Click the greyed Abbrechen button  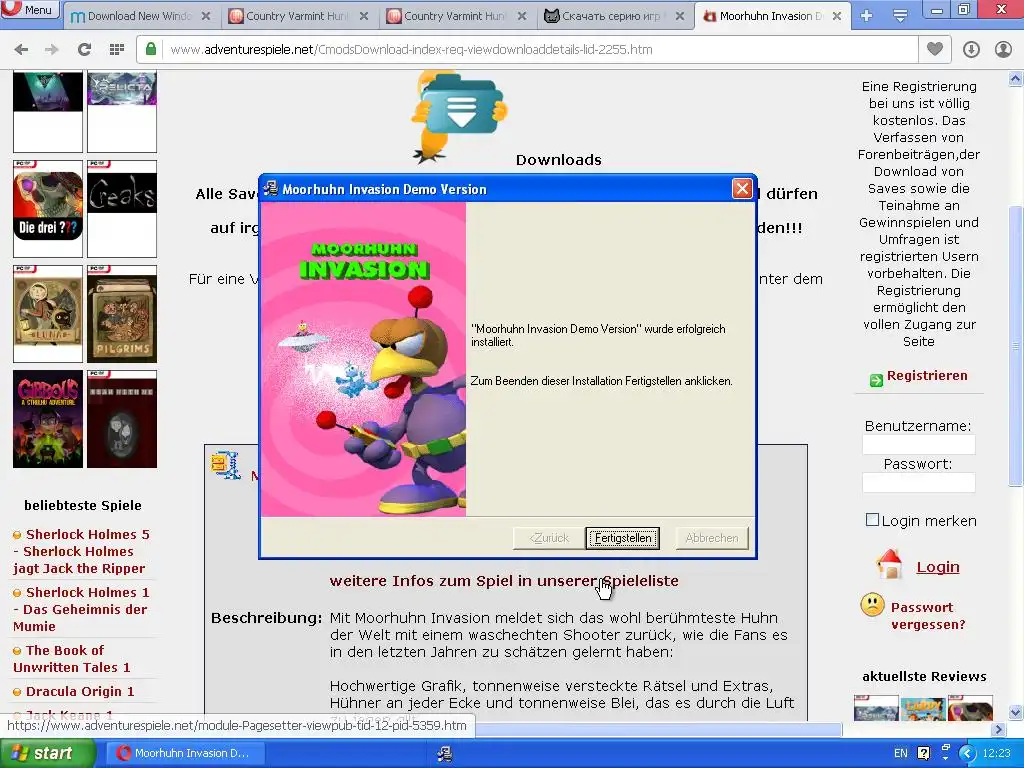(712, 538)
